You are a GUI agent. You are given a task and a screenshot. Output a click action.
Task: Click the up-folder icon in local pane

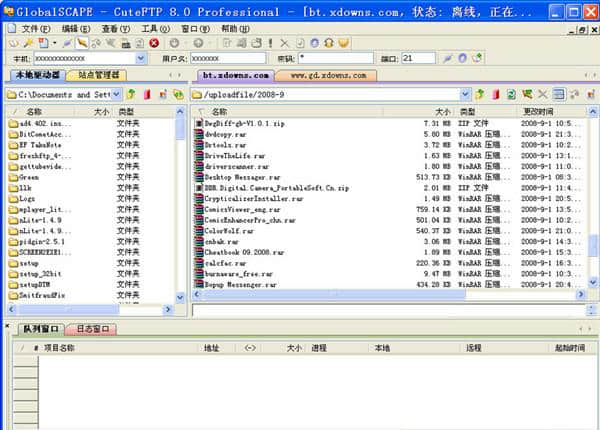point(131,94)
